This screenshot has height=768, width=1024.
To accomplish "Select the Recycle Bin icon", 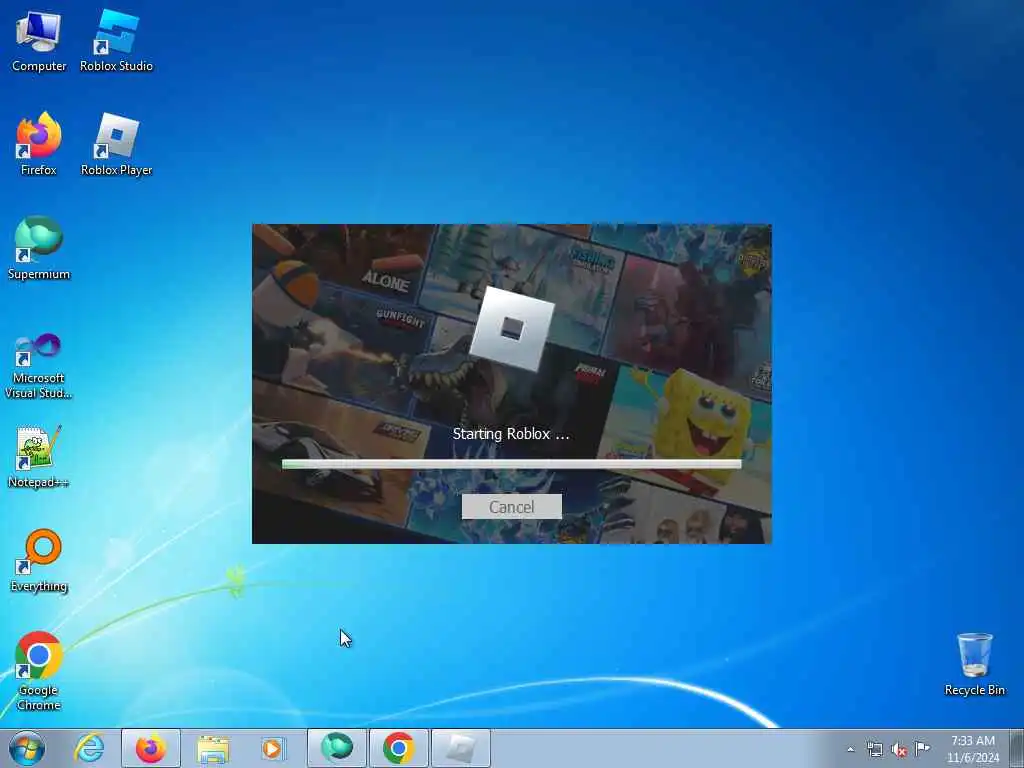I will point(974,664).
